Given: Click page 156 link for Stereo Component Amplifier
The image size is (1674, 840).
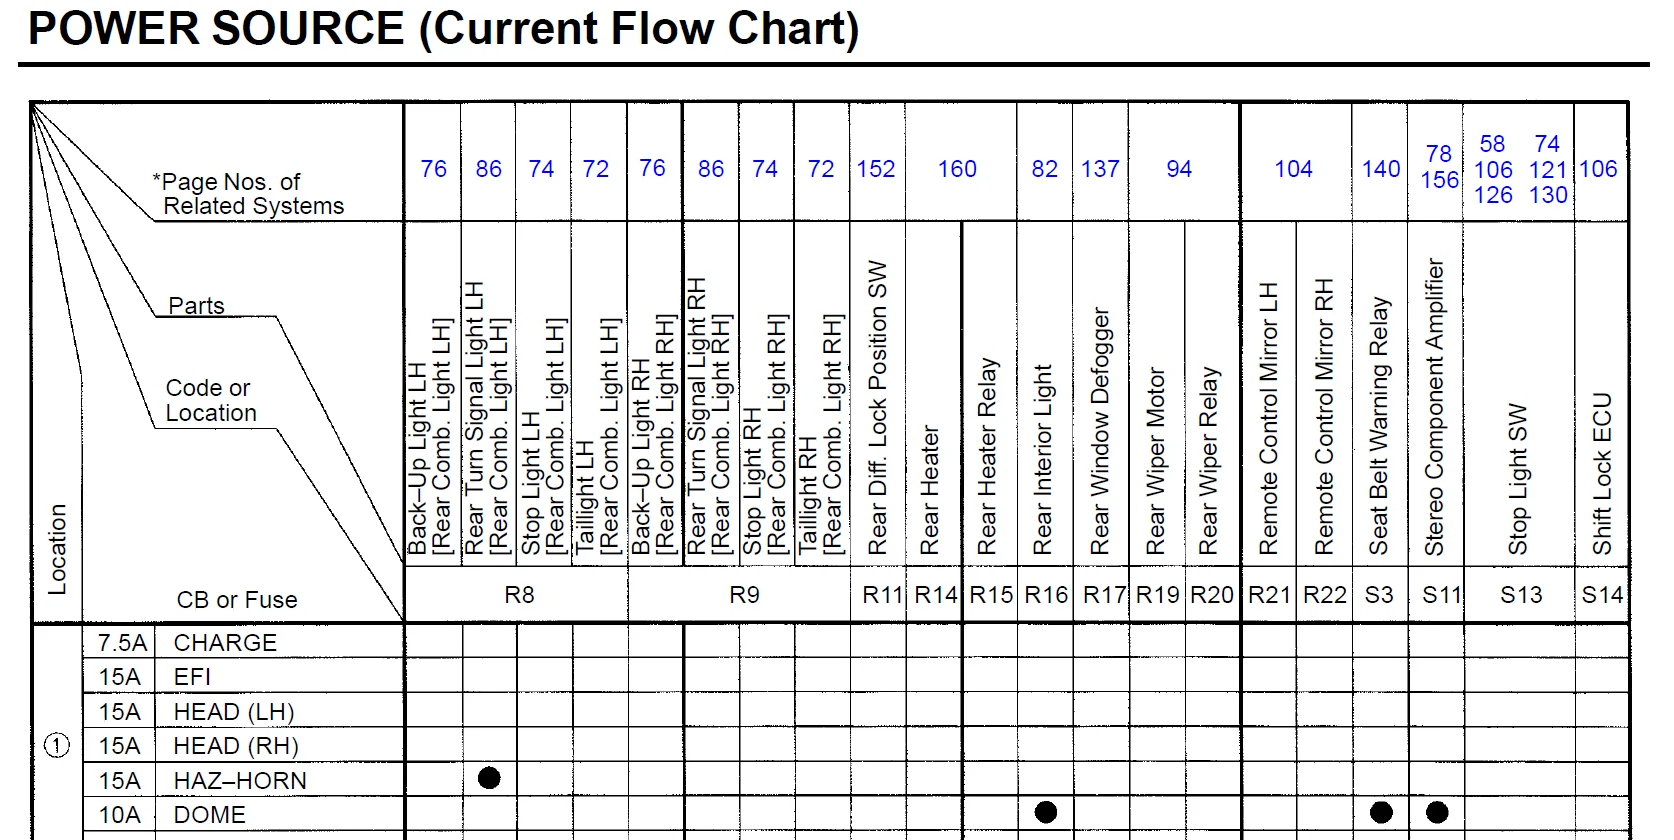Looking at the screenshot, I should (x=1439, y=180).
